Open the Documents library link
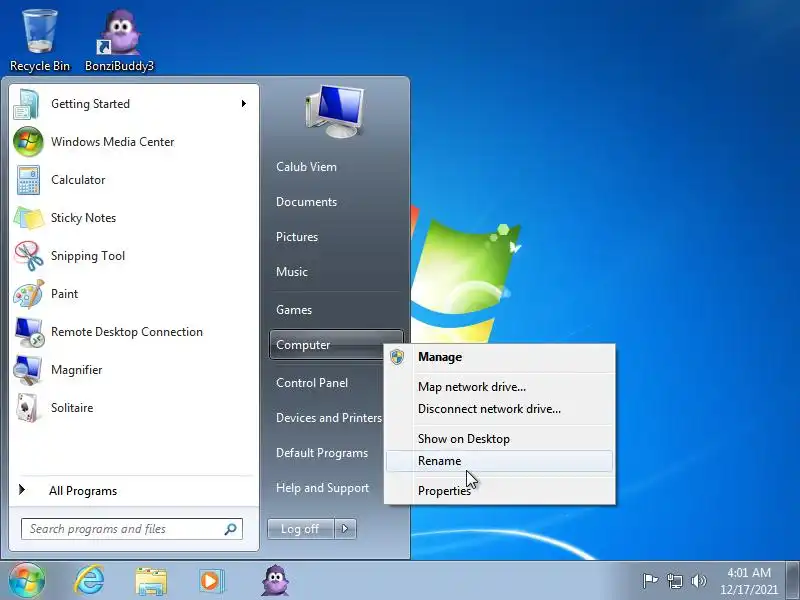Viewport: 800px width, 600px height. [x=336, y=202]
